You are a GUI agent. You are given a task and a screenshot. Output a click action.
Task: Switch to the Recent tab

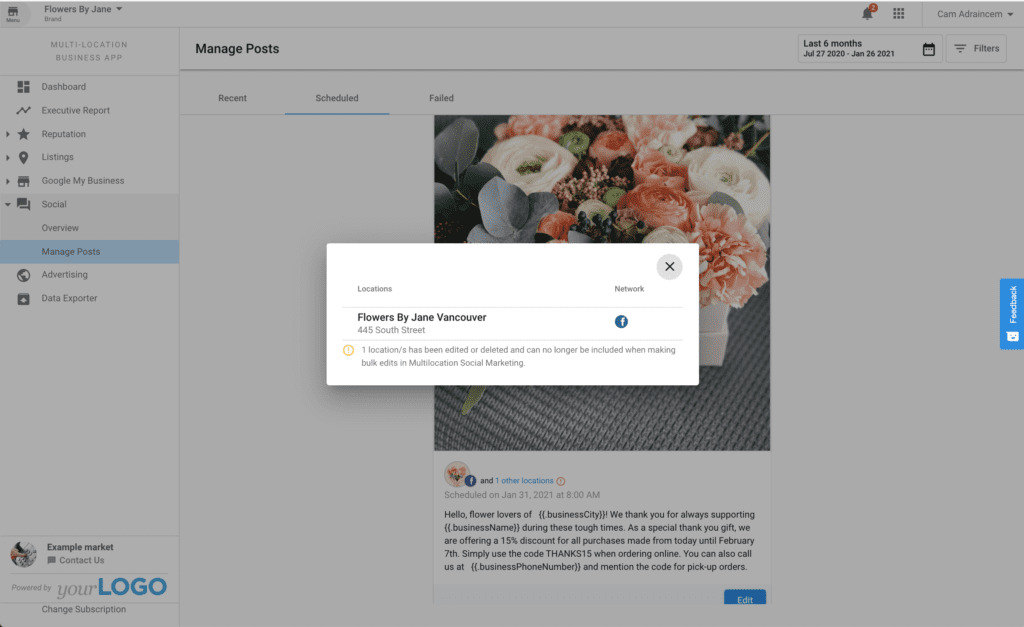click(232, 98)
